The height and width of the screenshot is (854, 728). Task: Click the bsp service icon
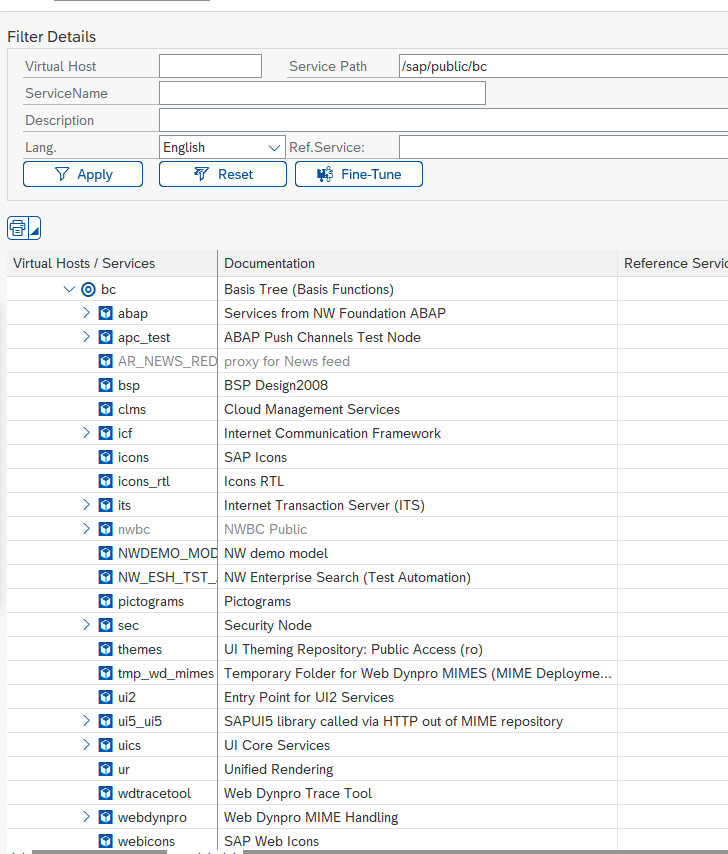point(106,385)
